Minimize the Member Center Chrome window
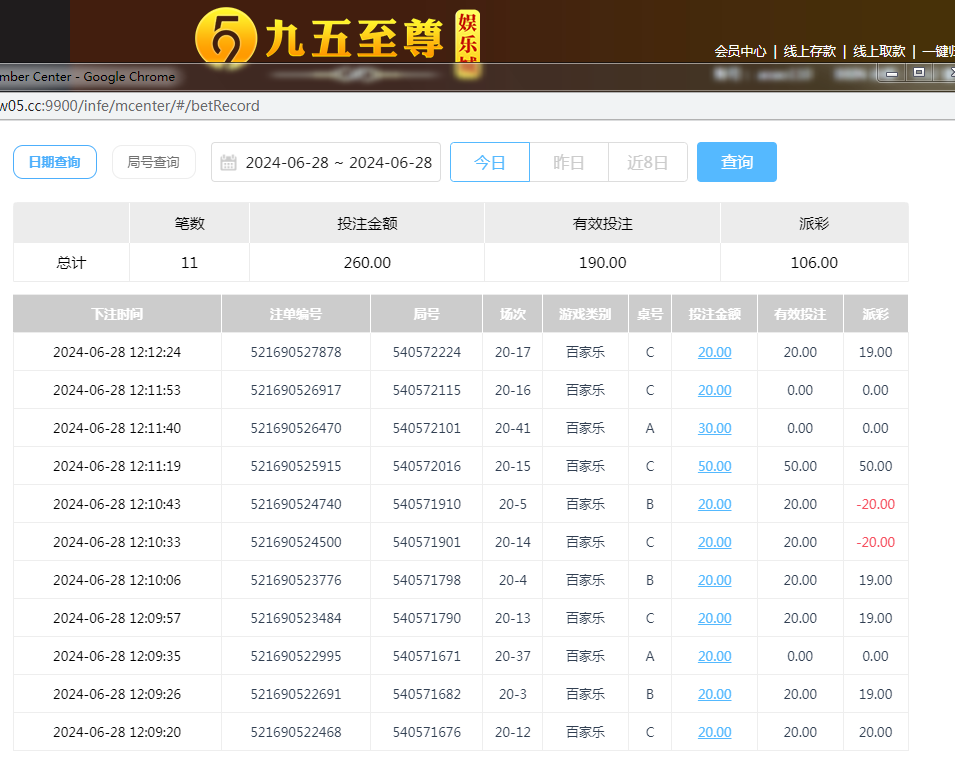Image resolution: width=955 pixels, height=769 pixels. coord(891,73)
